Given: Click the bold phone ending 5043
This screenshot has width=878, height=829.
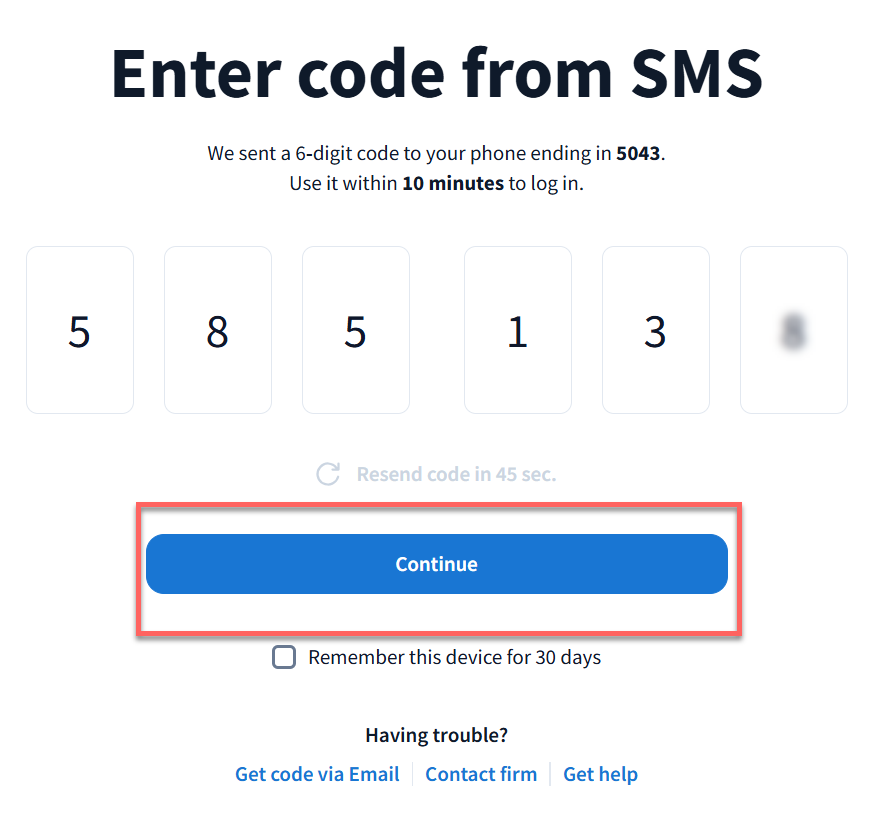Looking at the screenshot, I should 638,154.
